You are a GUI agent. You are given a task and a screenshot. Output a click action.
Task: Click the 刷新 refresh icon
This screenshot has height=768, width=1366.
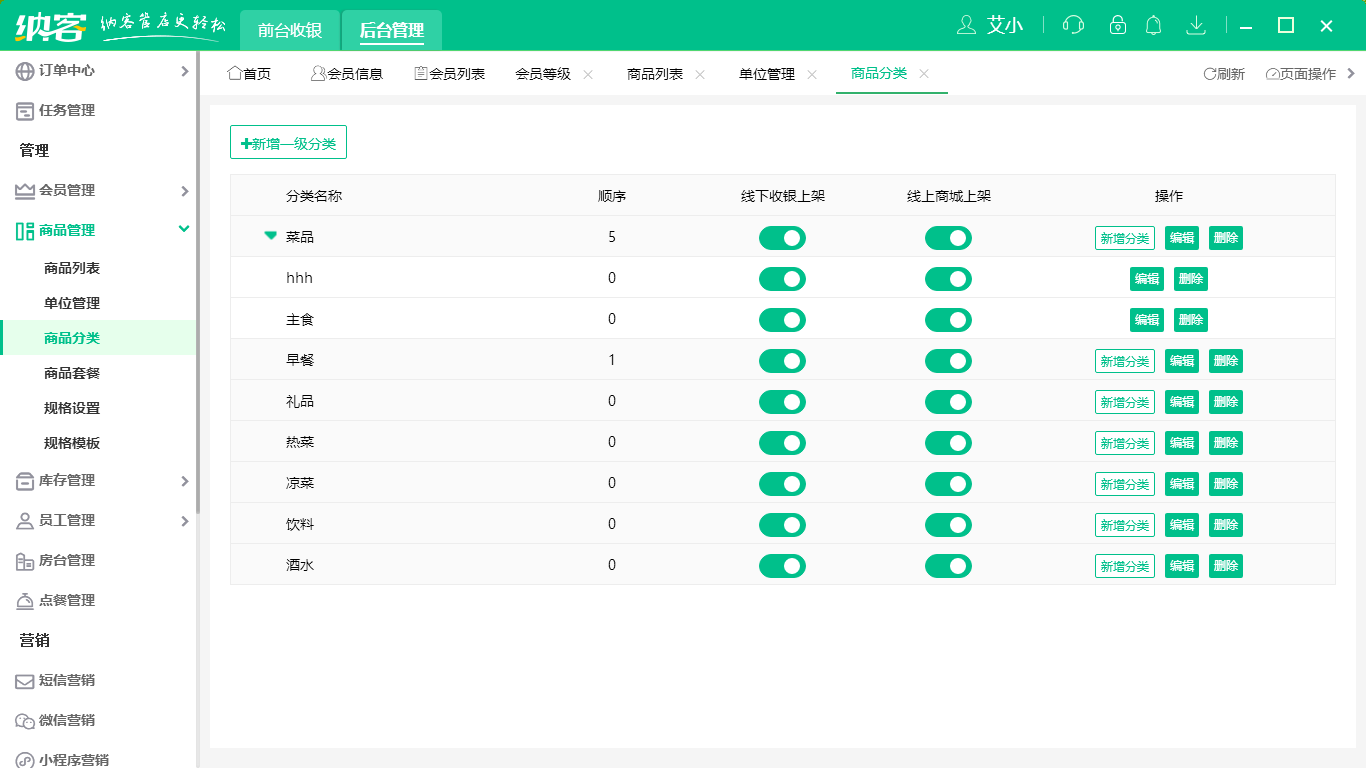coord(1210,74)
